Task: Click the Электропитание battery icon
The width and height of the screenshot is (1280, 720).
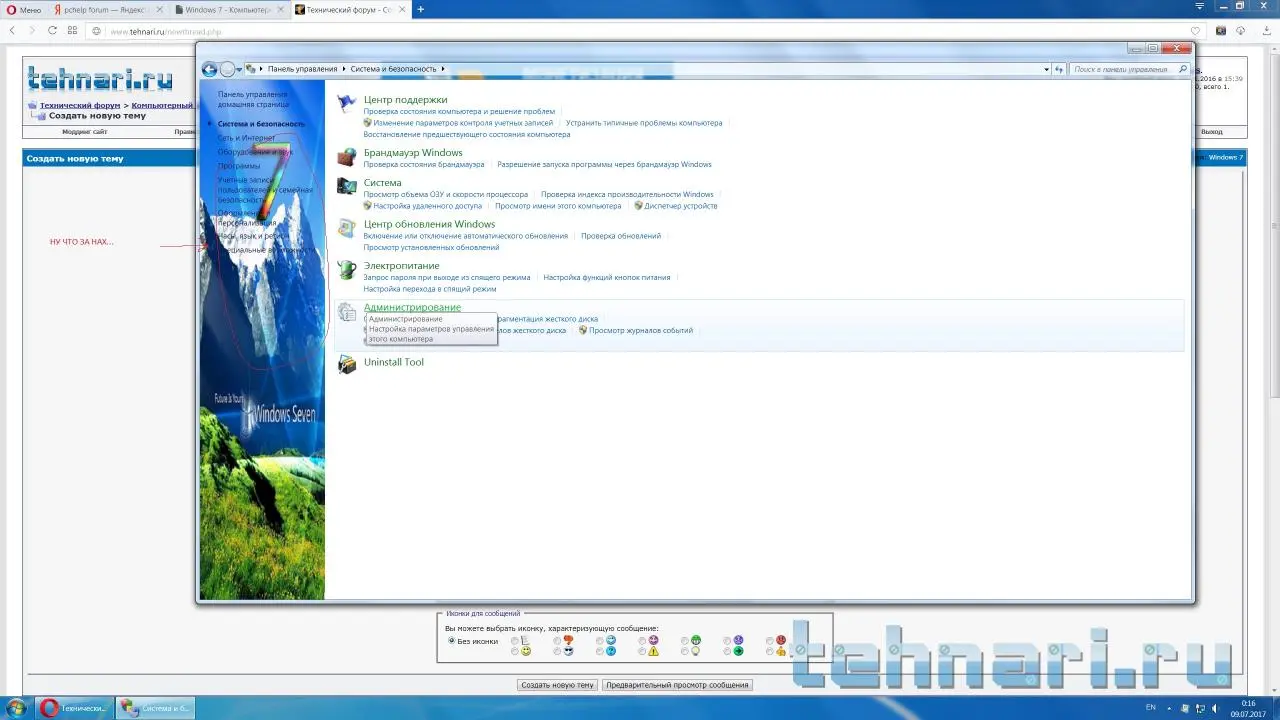Action: click(346, 270)
